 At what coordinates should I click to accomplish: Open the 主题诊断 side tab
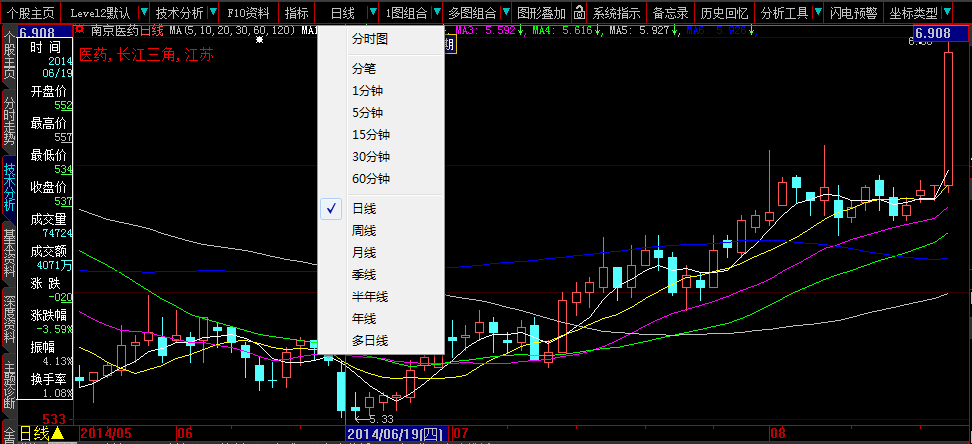9,385
